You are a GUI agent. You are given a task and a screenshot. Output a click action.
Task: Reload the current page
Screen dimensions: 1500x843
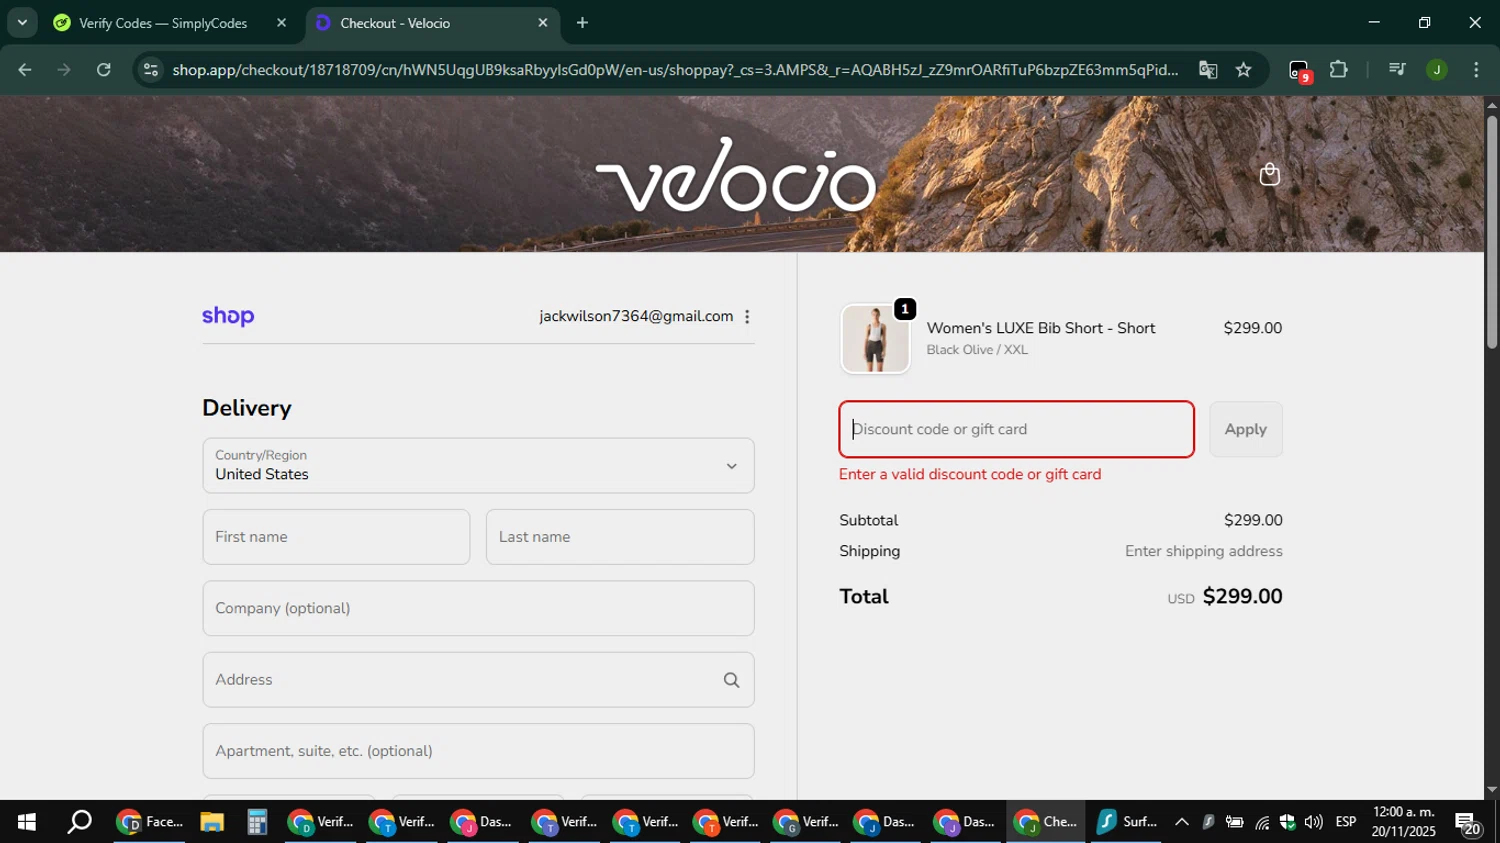(104, 70)
